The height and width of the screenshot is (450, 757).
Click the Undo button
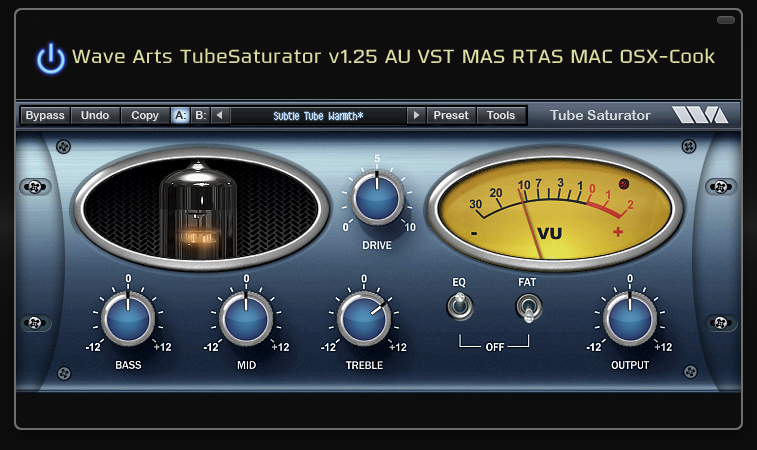click(95, 115)
